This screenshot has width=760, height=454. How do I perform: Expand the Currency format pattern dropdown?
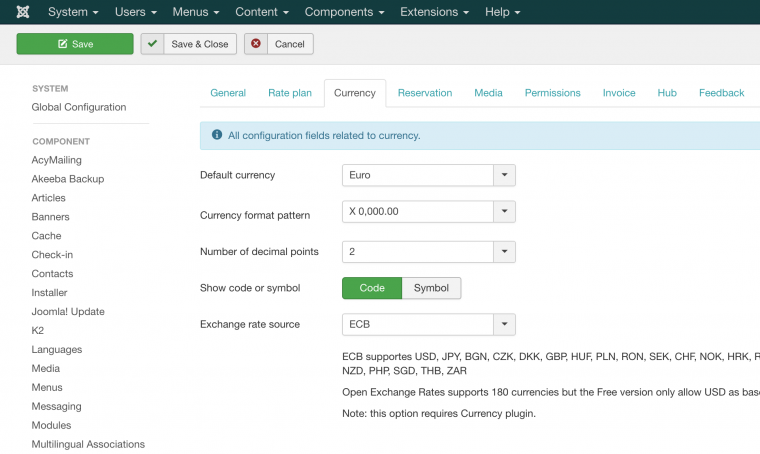click(505, 212)
